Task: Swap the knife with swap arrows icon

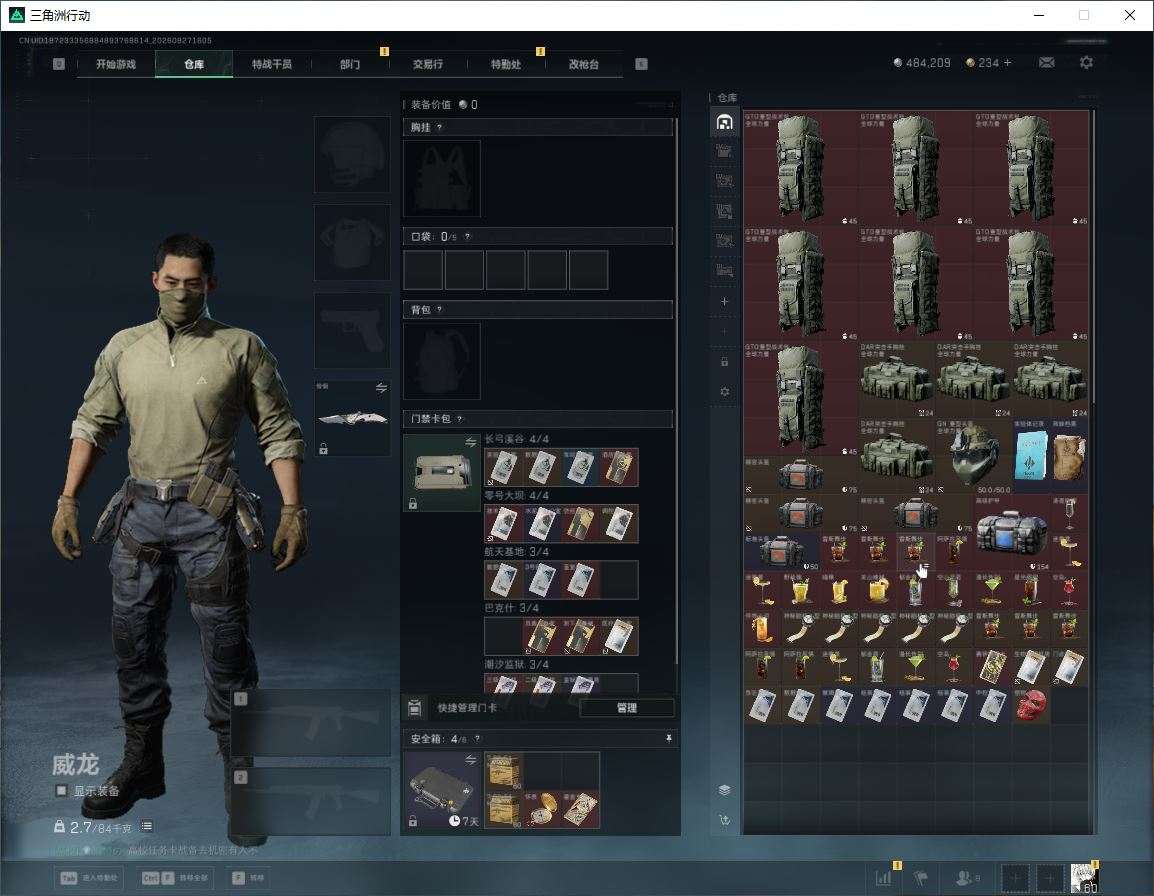Action: (x=381, y=388)
